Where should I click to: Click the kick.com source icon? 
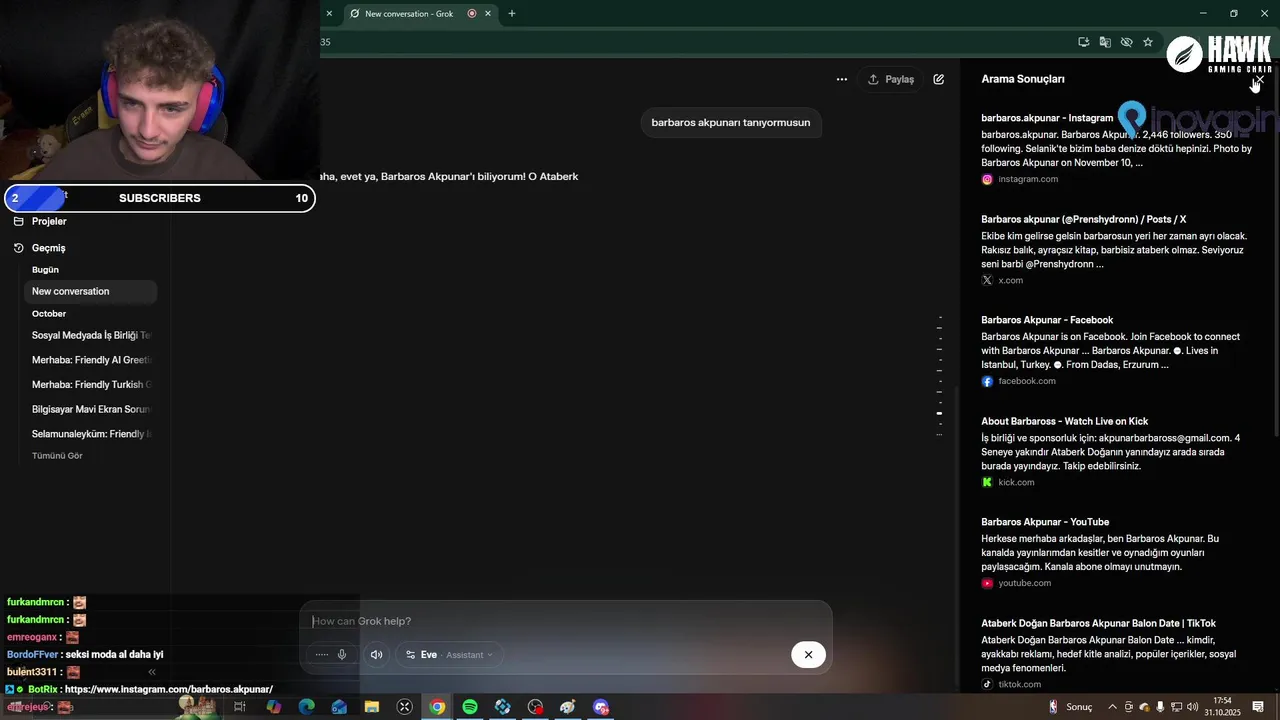(x=987, y=482)
